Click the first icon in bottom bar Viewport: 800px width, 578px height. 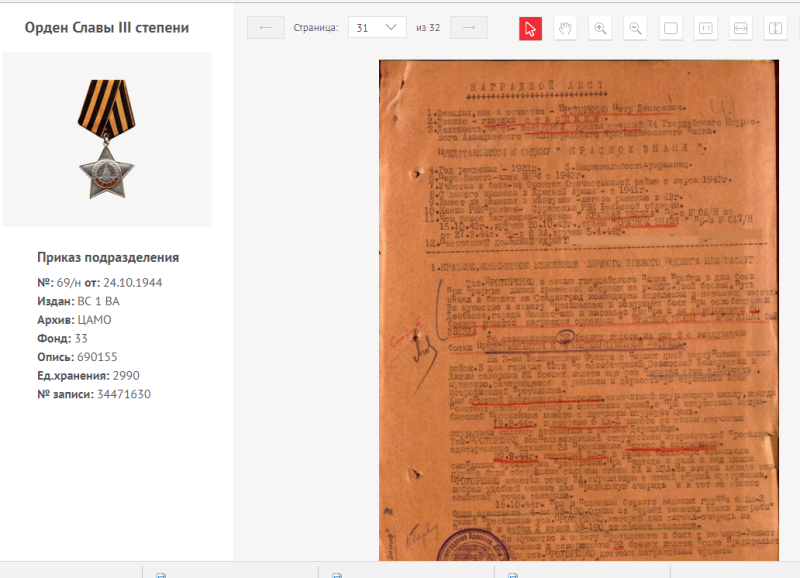160,575
